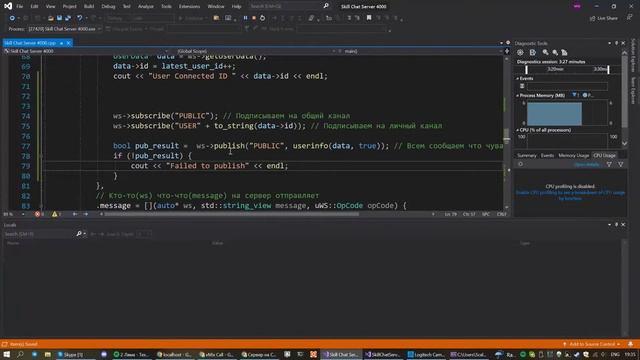Click the Break All pause icon

[245, 18]
